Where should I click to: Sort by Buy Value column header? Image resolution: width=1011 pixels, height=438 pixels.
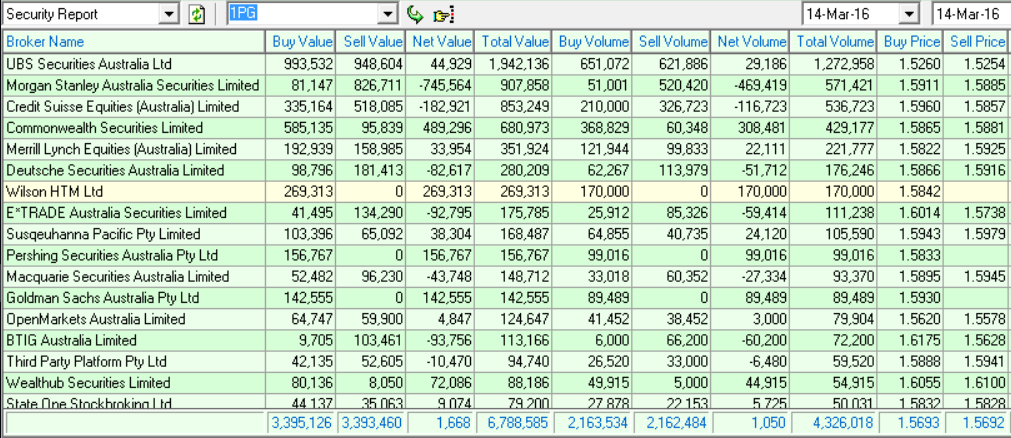300,42
